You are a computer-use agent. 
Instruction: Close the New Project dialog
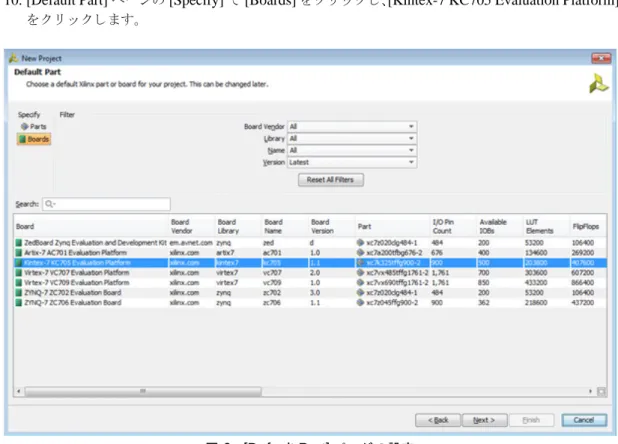tap(601, 58)
